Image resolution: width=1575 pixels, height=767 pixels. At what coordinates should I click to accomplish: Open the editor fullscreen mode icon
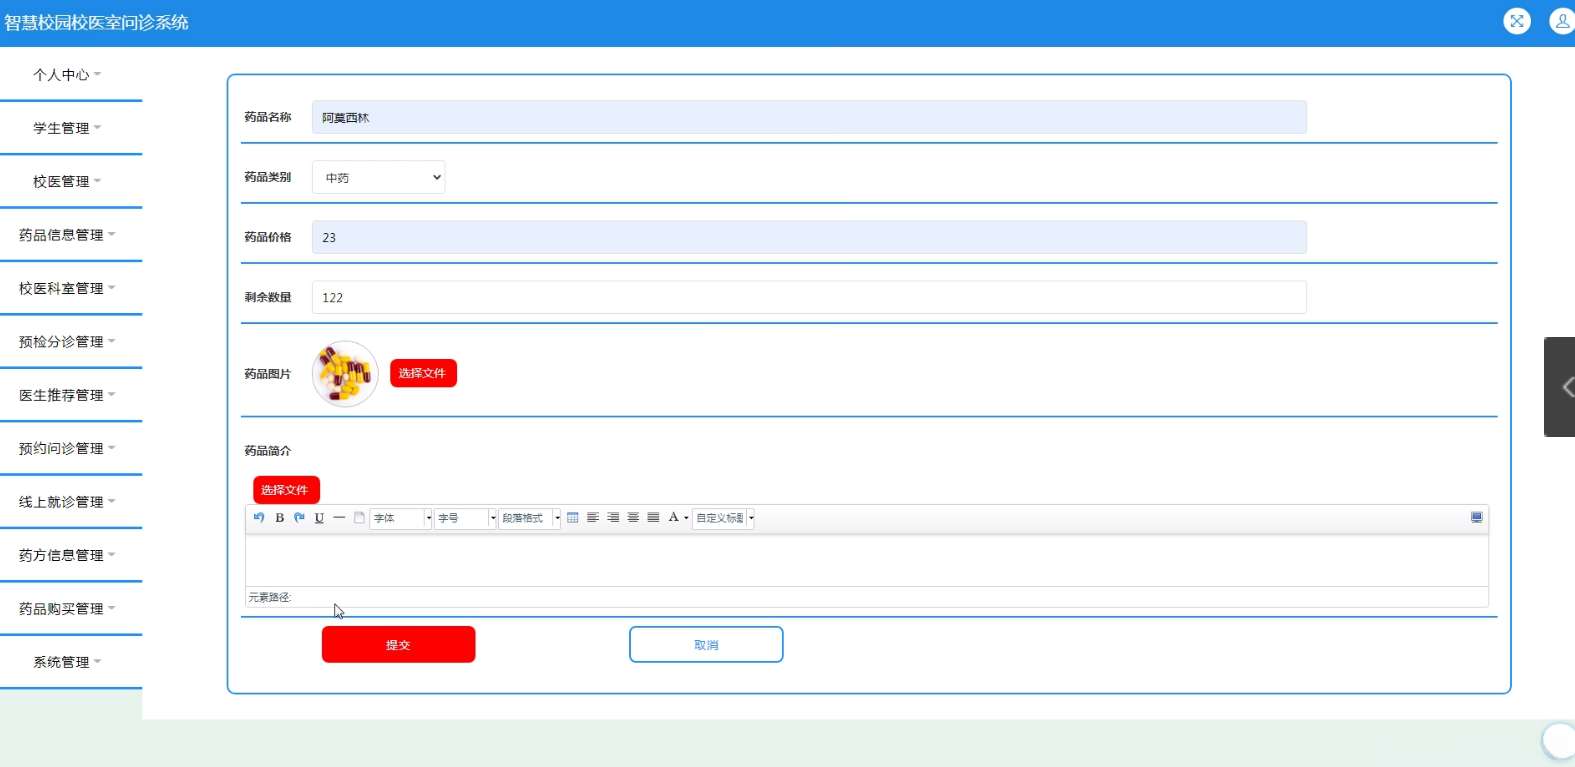click(x=1476, y=517)
